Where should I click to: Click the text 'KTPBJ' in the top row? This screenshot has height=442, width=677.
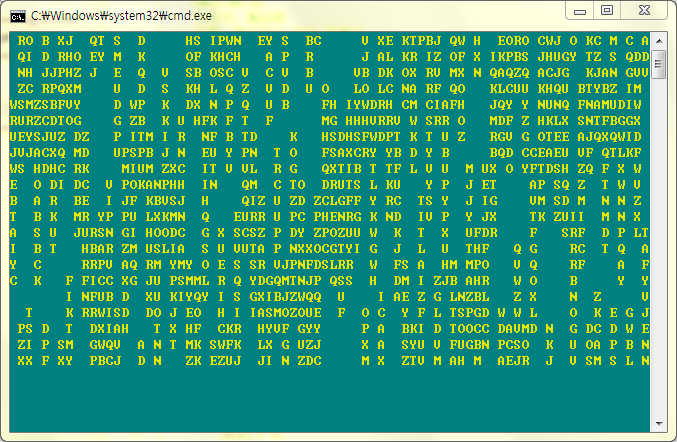tap(421, 41)
